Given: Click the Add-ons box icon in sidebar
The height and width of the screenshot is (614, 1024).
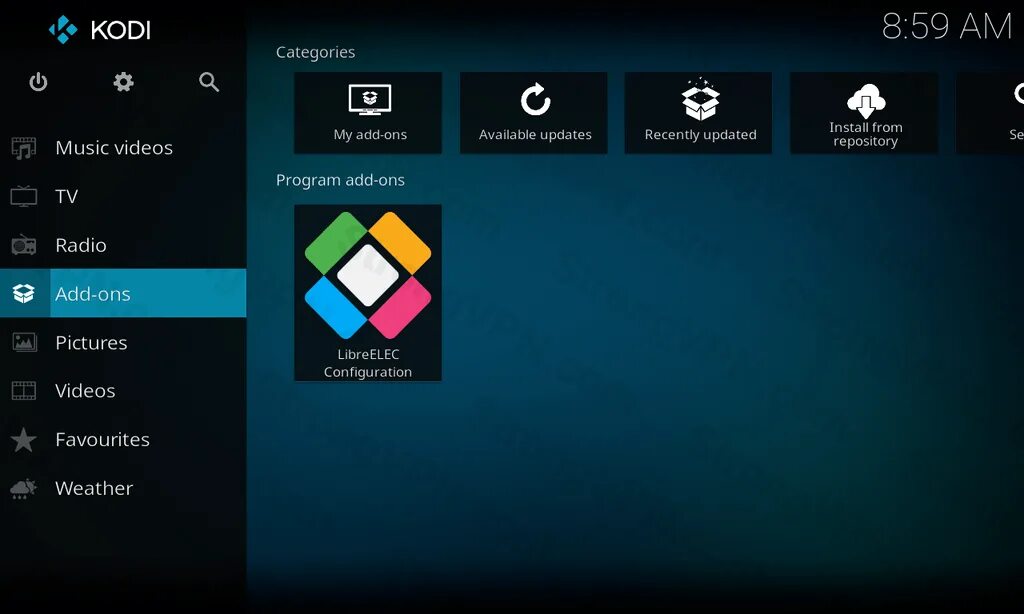Looking at the screenshot, I should tap(24, 293).
